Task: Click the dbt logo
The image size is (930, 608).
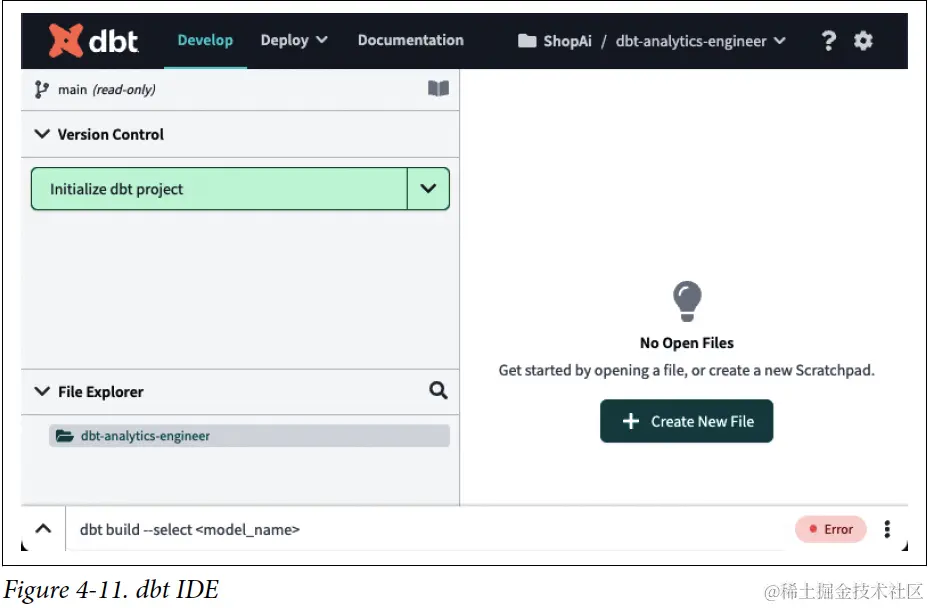Action: (x=93, y=40)
